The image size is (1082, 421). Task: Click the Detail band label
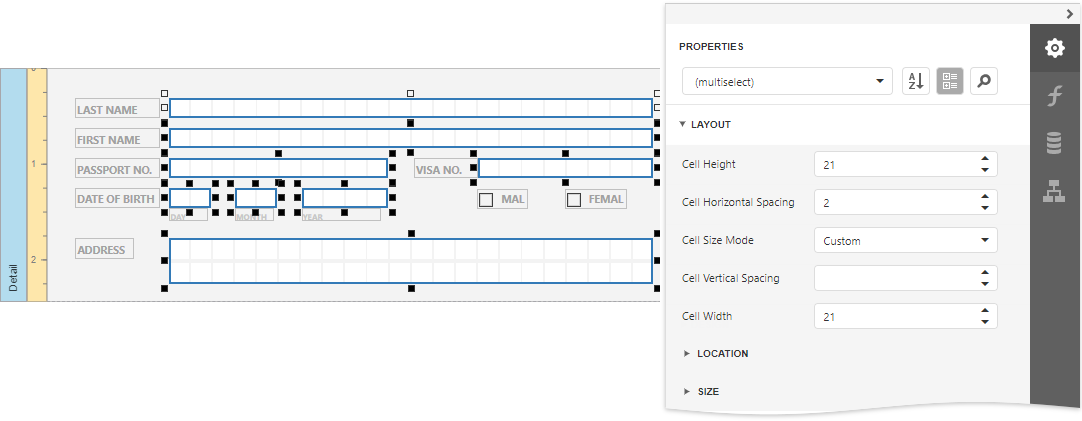13,275
